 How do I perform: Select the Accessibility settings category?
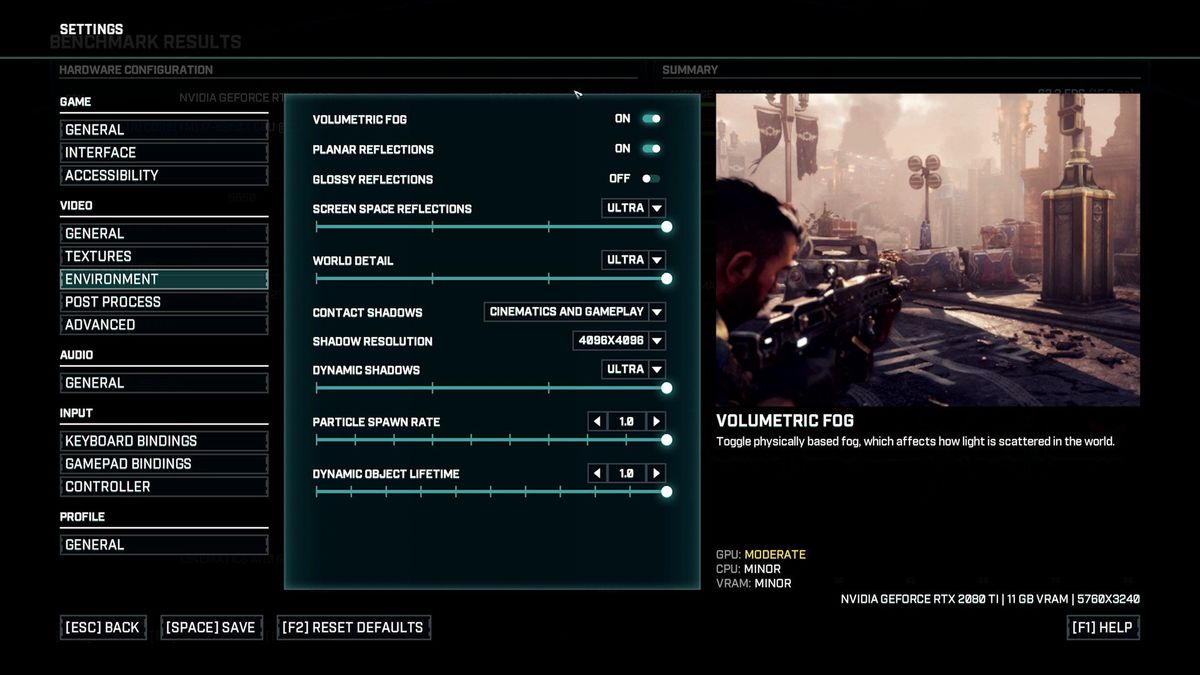pos(164,174)
